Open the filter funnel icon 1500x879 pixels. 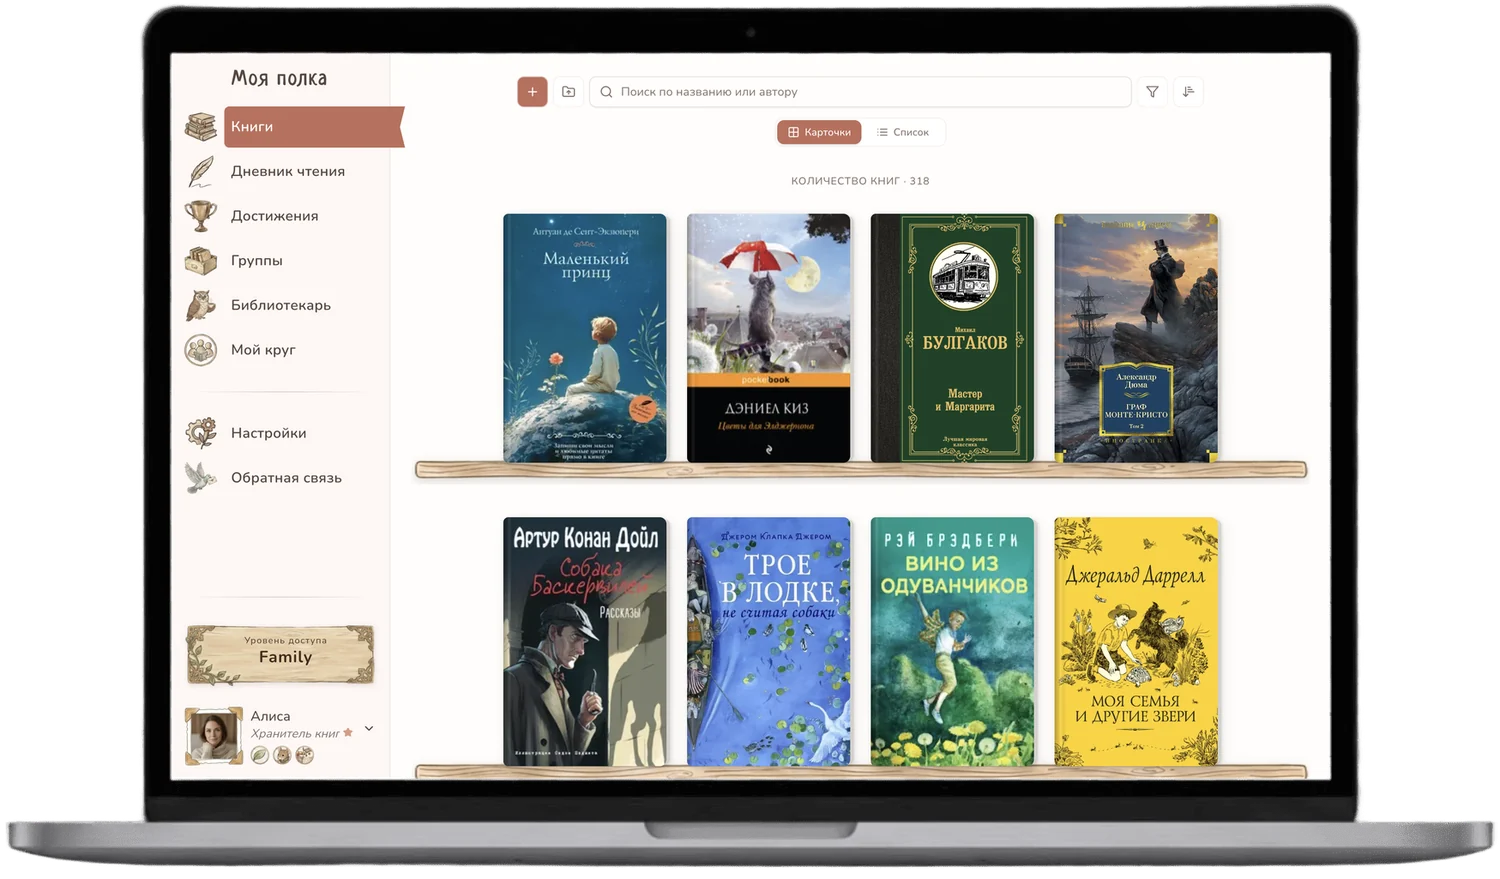(1152, 92)
